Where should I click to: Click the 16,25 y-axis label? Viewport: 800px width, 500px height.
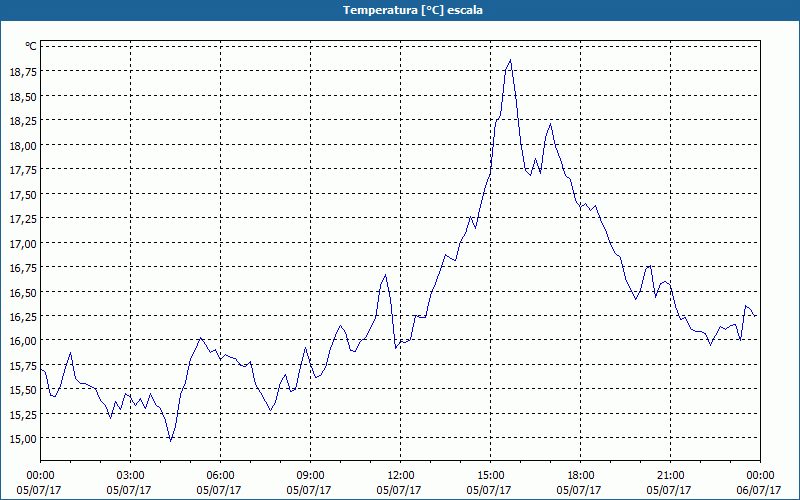point(23,316)
